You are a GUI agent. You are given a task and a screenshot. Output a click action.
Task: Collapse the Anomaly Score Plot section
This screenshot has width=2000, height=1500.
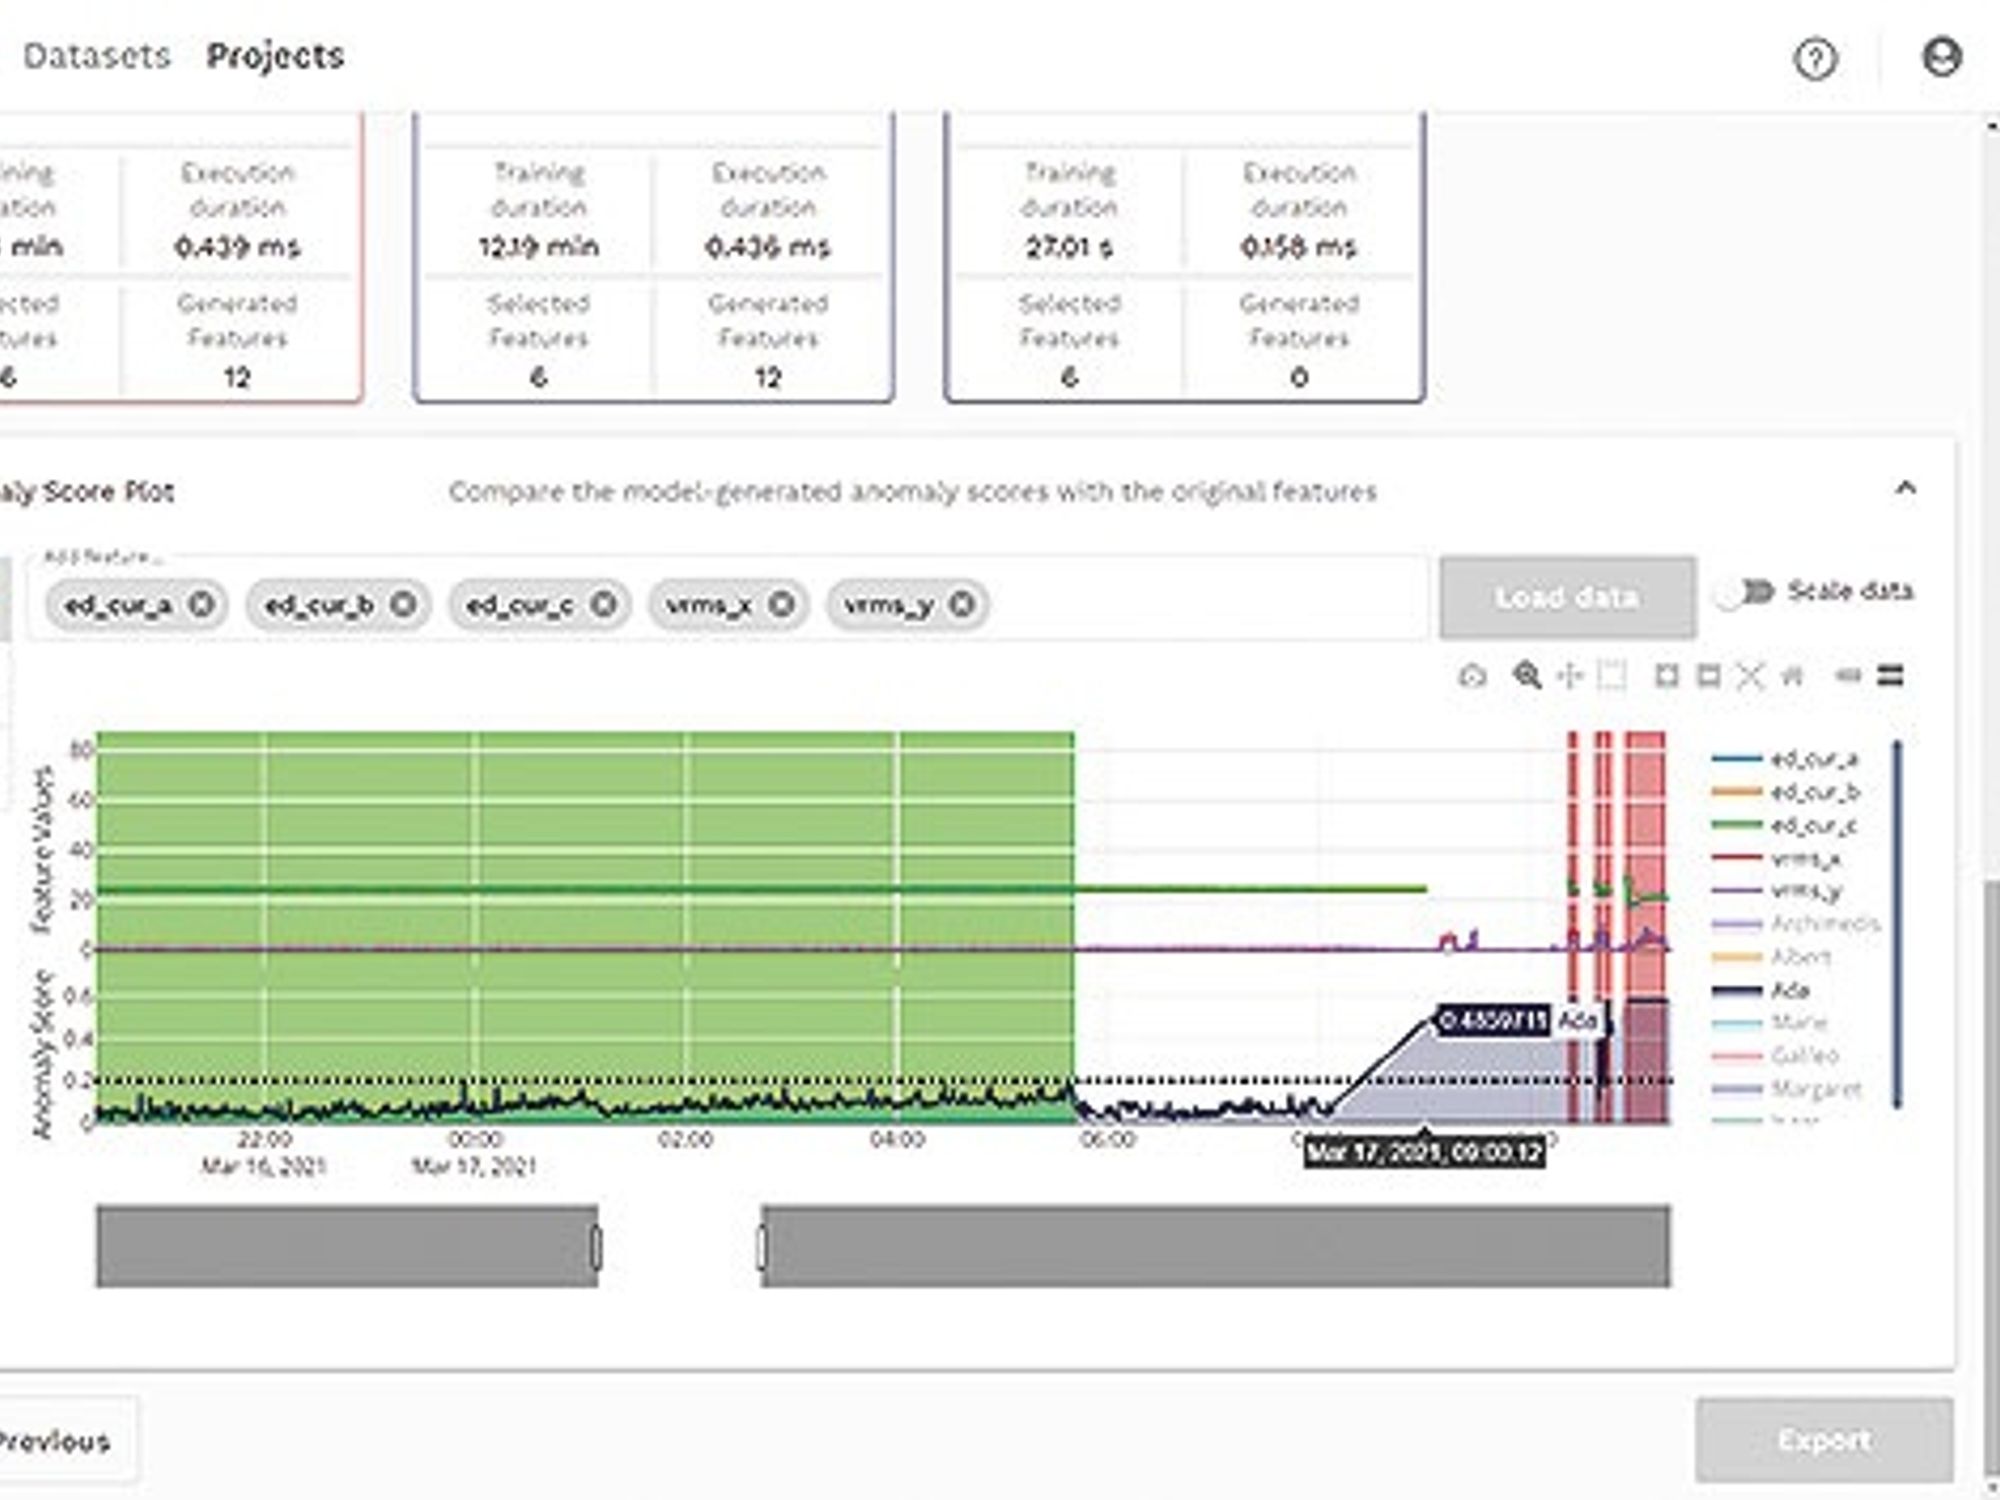1905,488
